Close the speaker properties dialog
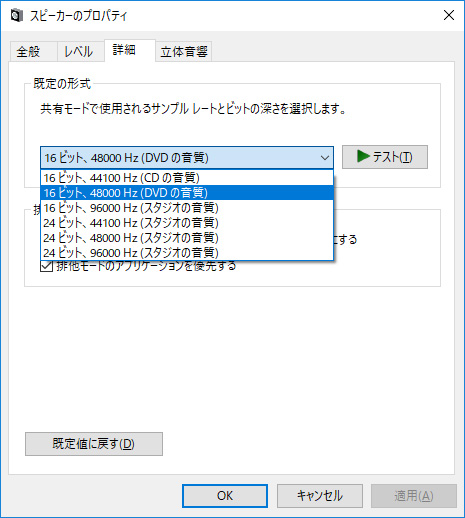 [449, 15]
